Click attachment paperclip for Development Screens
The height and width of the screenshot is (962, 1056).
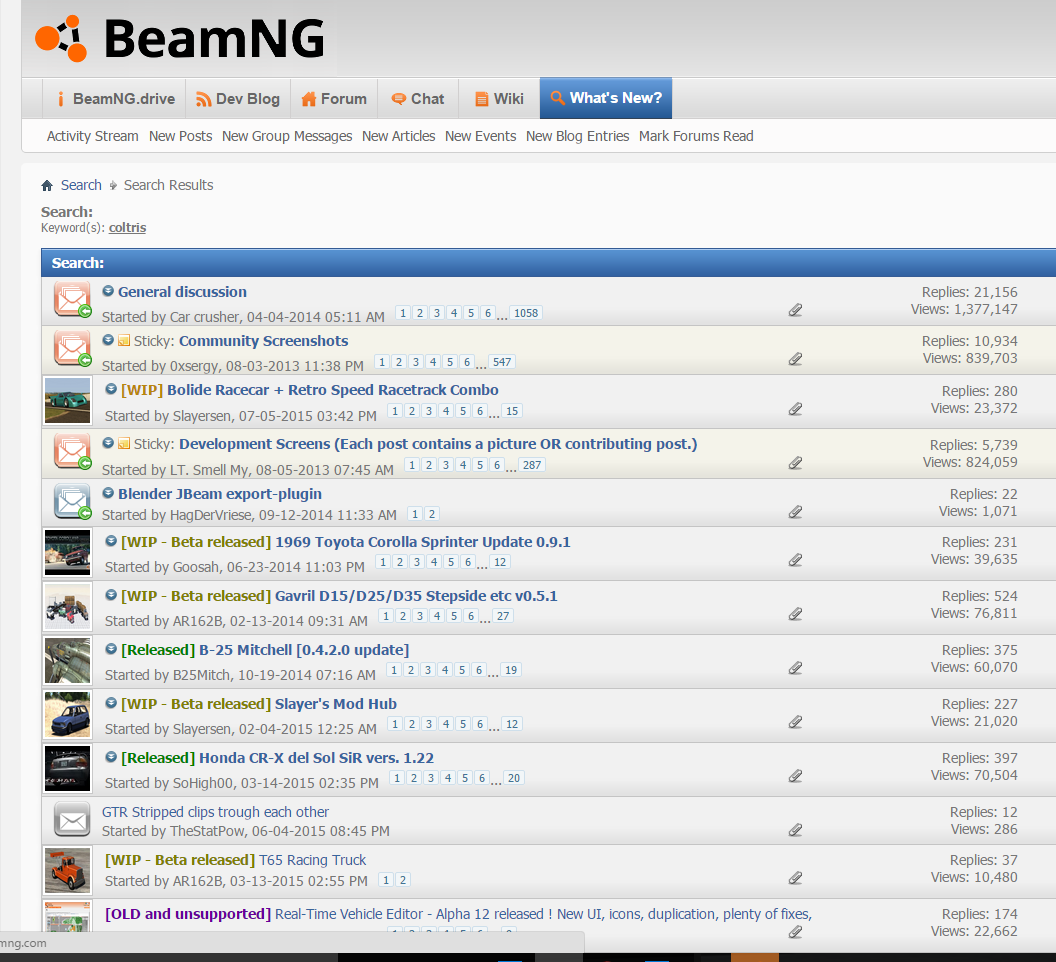795,463
